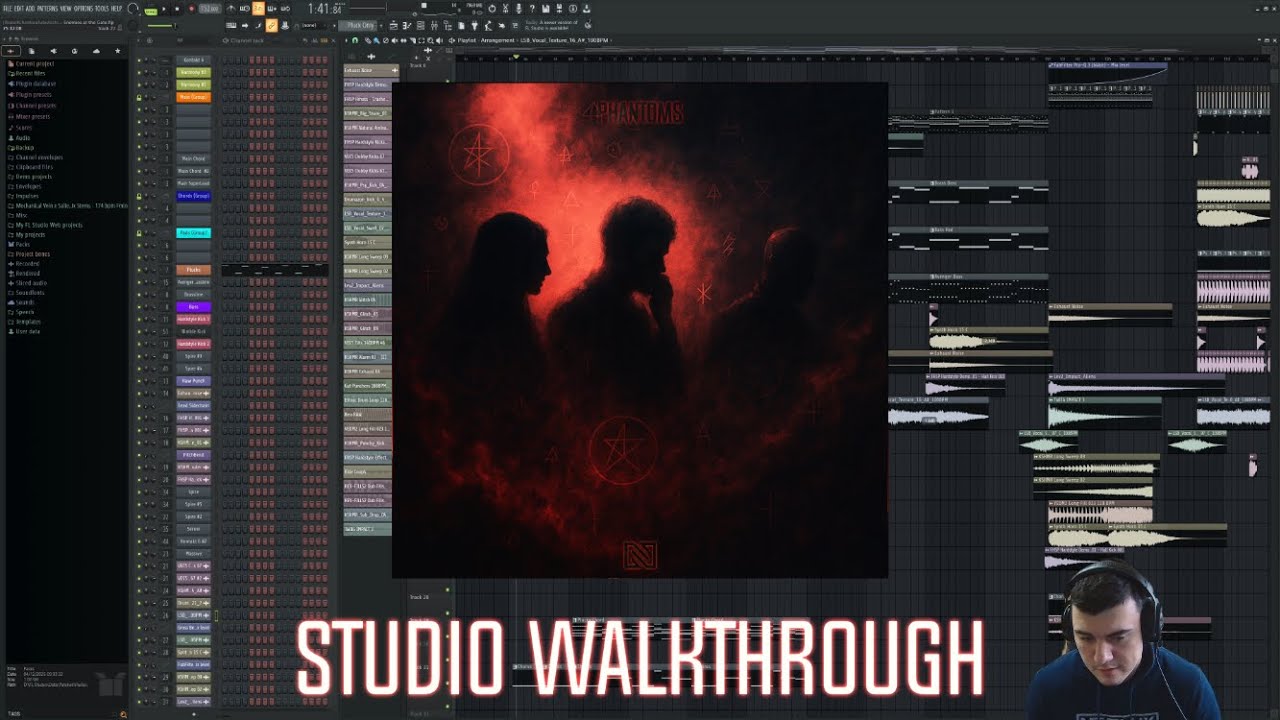The image size is (1280, 720).
Task: Click the playhead marker on the timeline ruler
Action: click(516, 56)
